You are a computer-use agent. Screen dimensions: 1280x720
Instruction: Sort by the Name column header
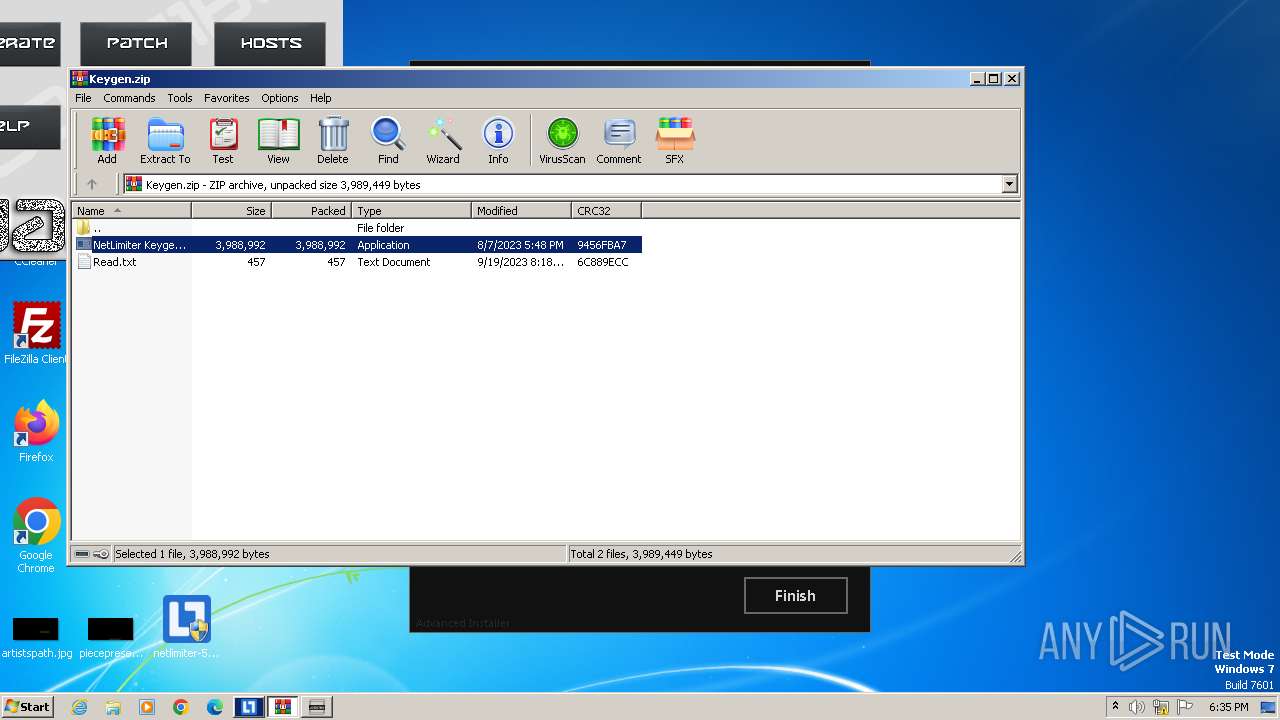click(x=131, y=210)
